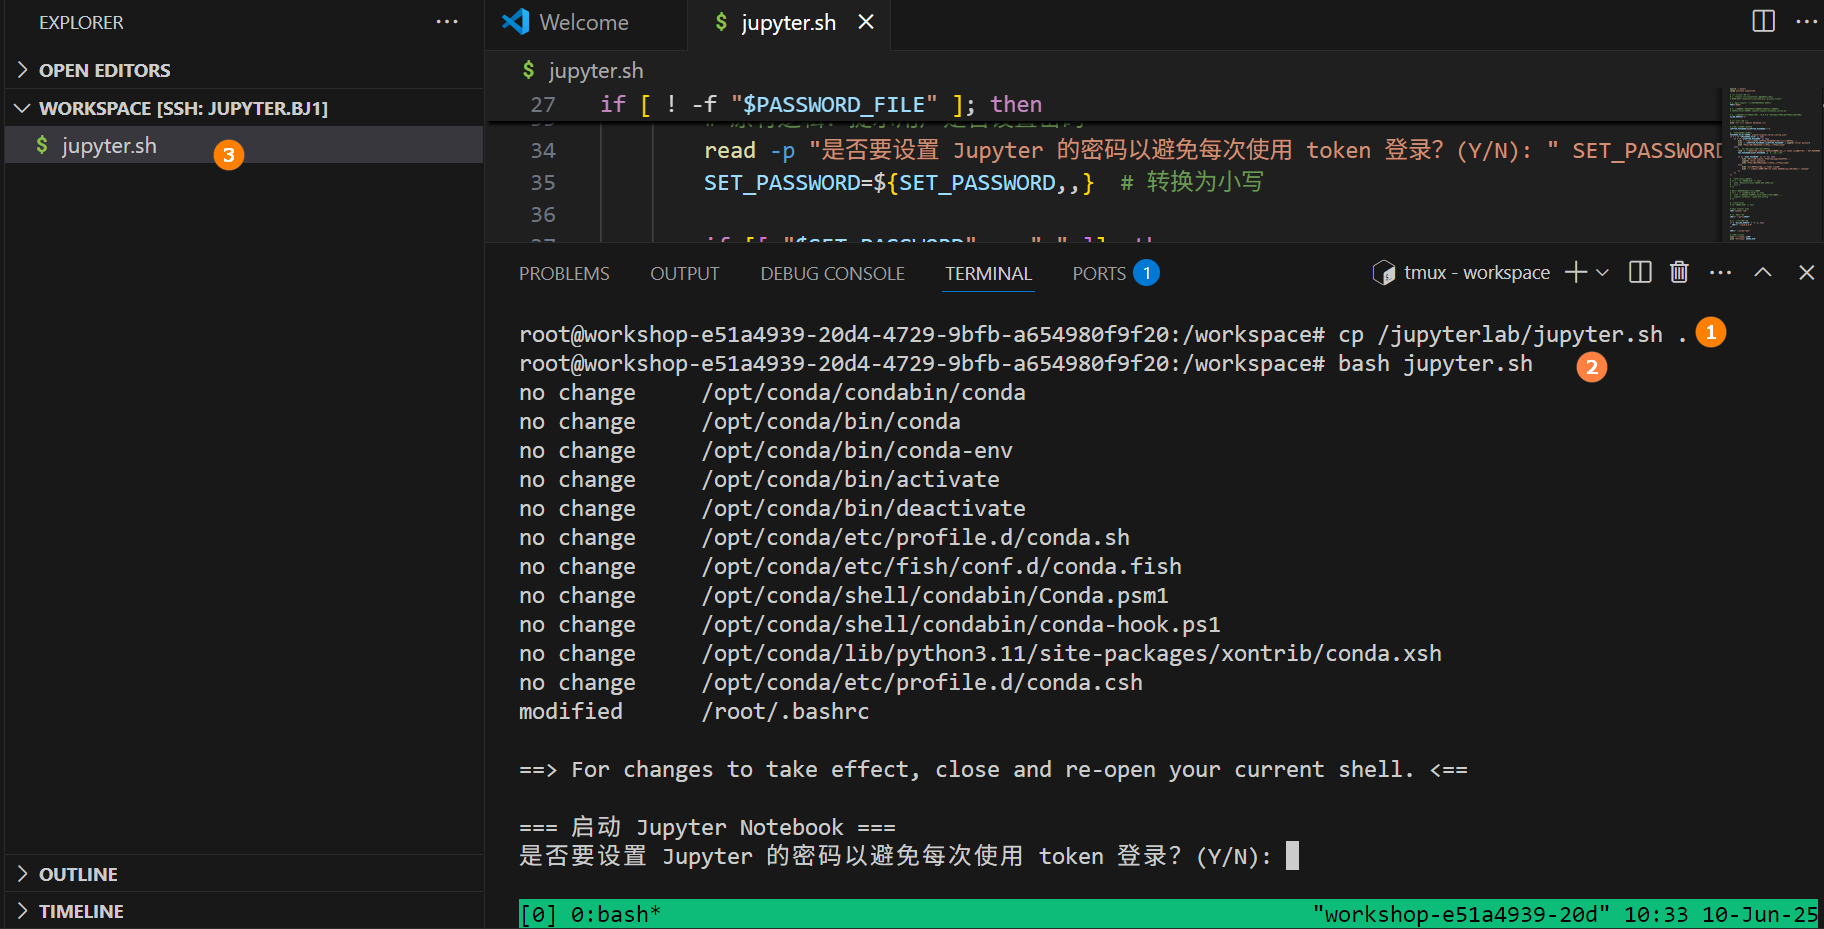This screenshot has width=1824, height=929.
Task: Select jupyter.sh in the file explorer
Action: (109, 146)
